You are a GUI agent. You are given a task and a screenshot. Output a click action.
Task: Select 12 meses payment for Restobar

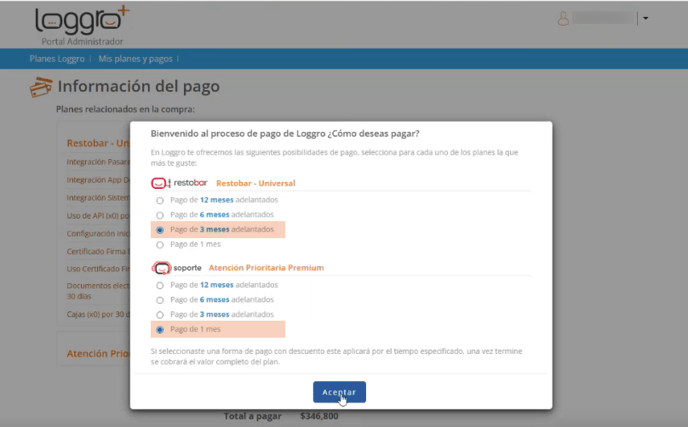[x=160, y=200]
